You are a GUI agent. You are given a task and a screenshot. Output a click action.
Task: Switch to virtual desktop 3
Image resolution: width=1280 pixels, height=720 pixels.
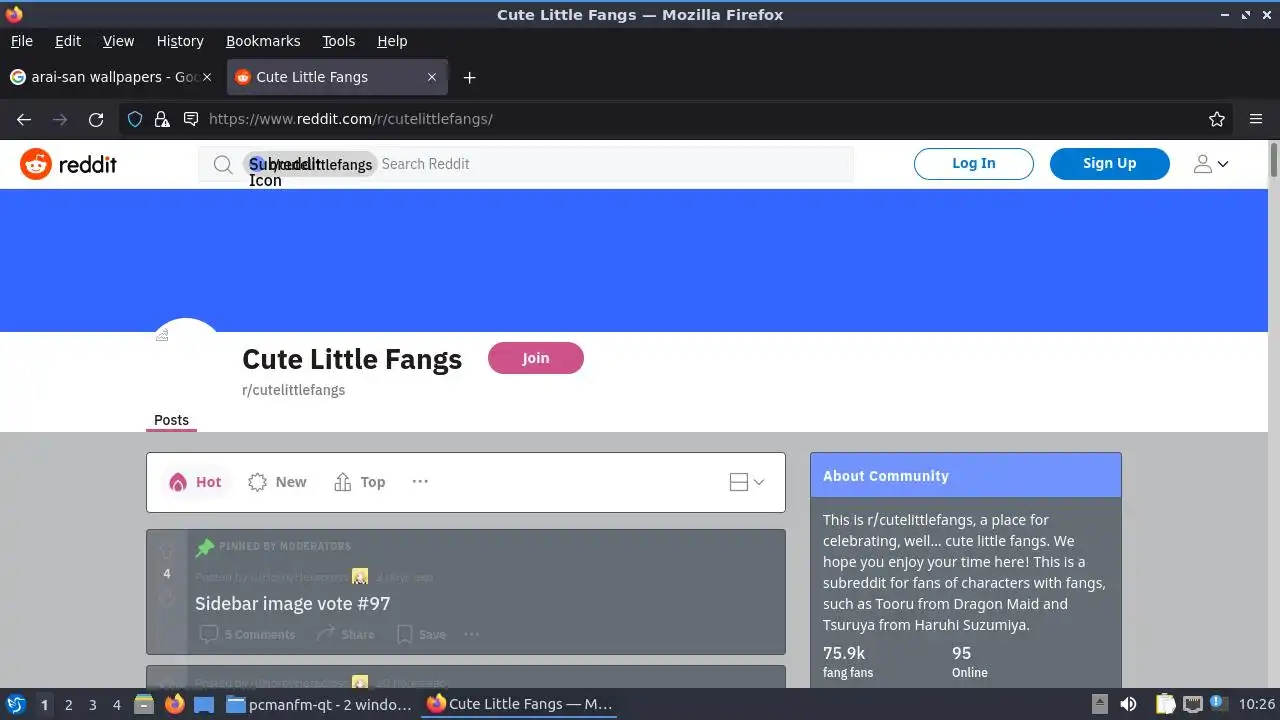[92, 704]
